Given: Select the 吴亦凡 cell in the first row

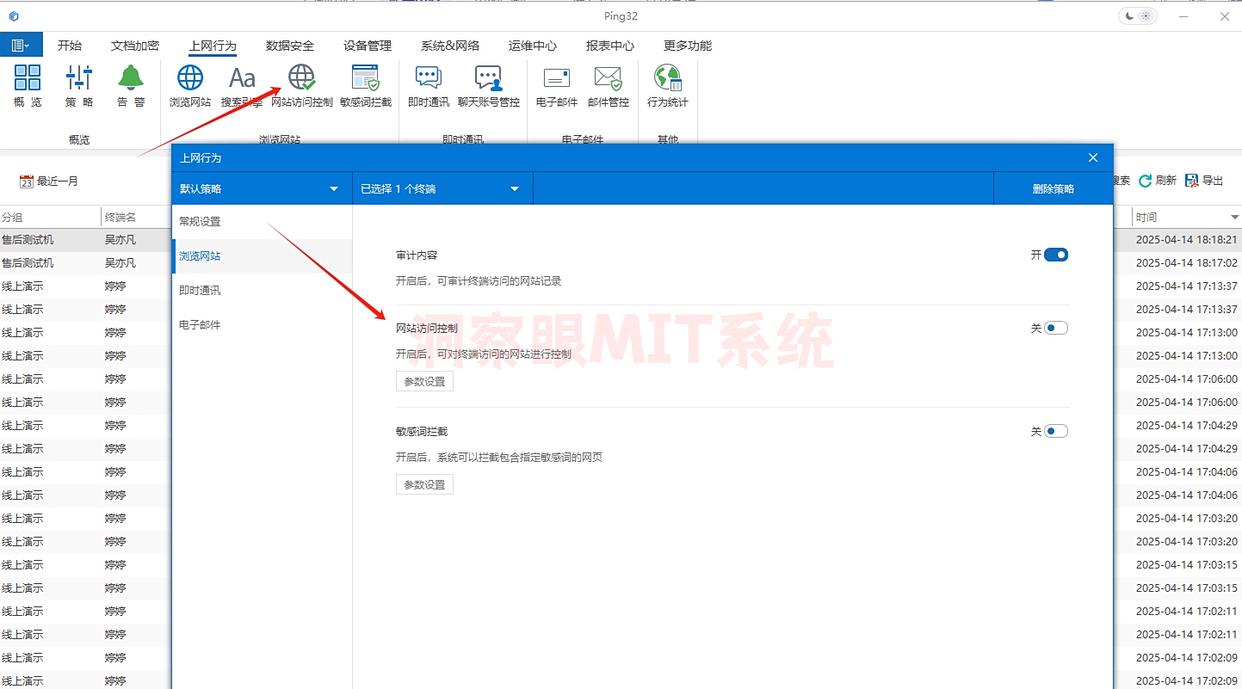Looking at the screenshot, I should tap(120, 240).
